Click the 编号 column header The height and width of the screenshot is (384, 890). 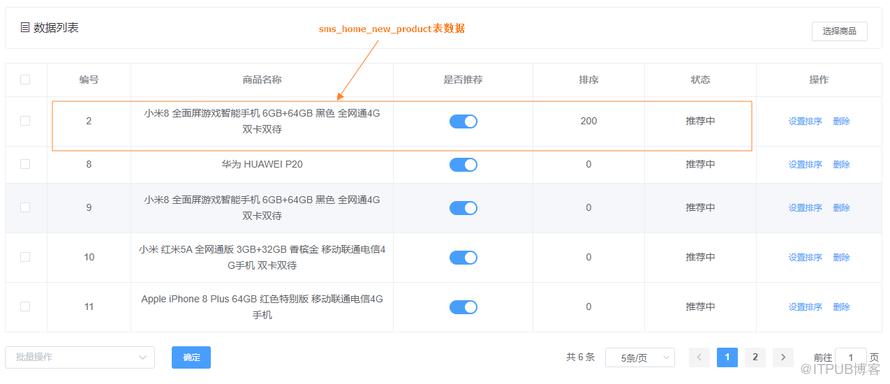[x=89, y=79]
